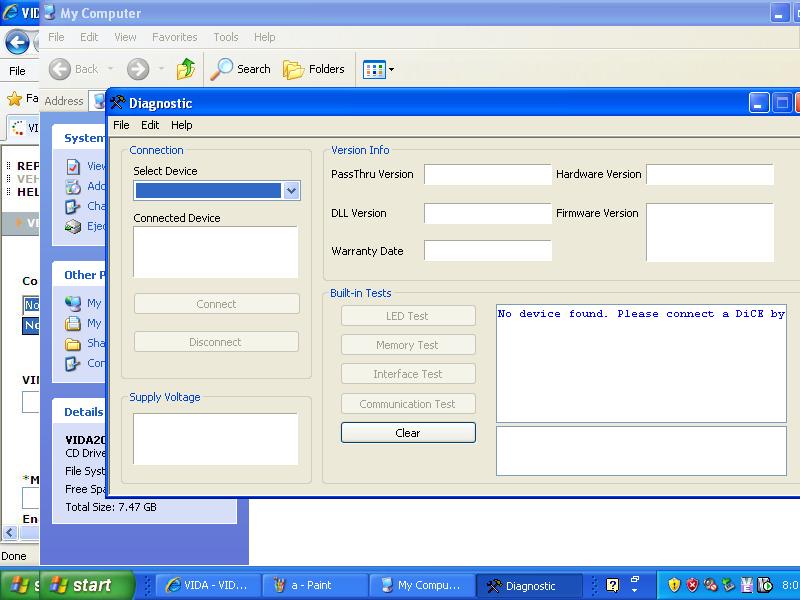
Task: Click the Diagnostic hammer icon in title bar
Action: [117, 103]
